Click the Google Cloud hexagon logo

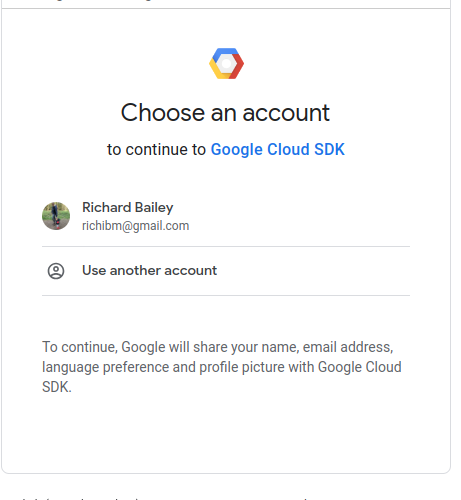coord(226,63)
